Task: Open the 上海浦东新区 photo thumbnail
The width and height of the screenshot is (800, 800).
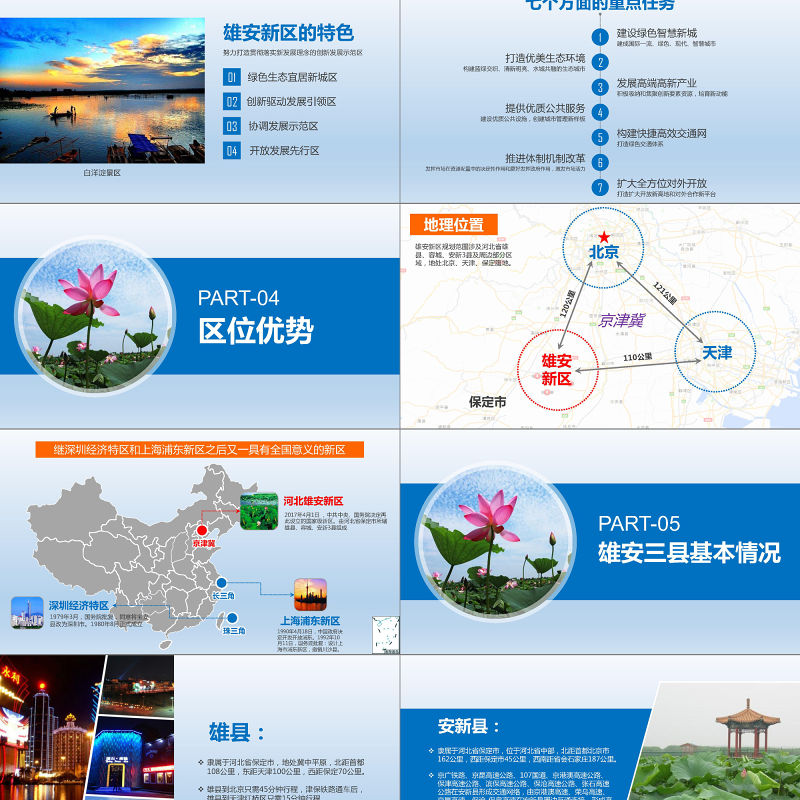Action: 310,594
